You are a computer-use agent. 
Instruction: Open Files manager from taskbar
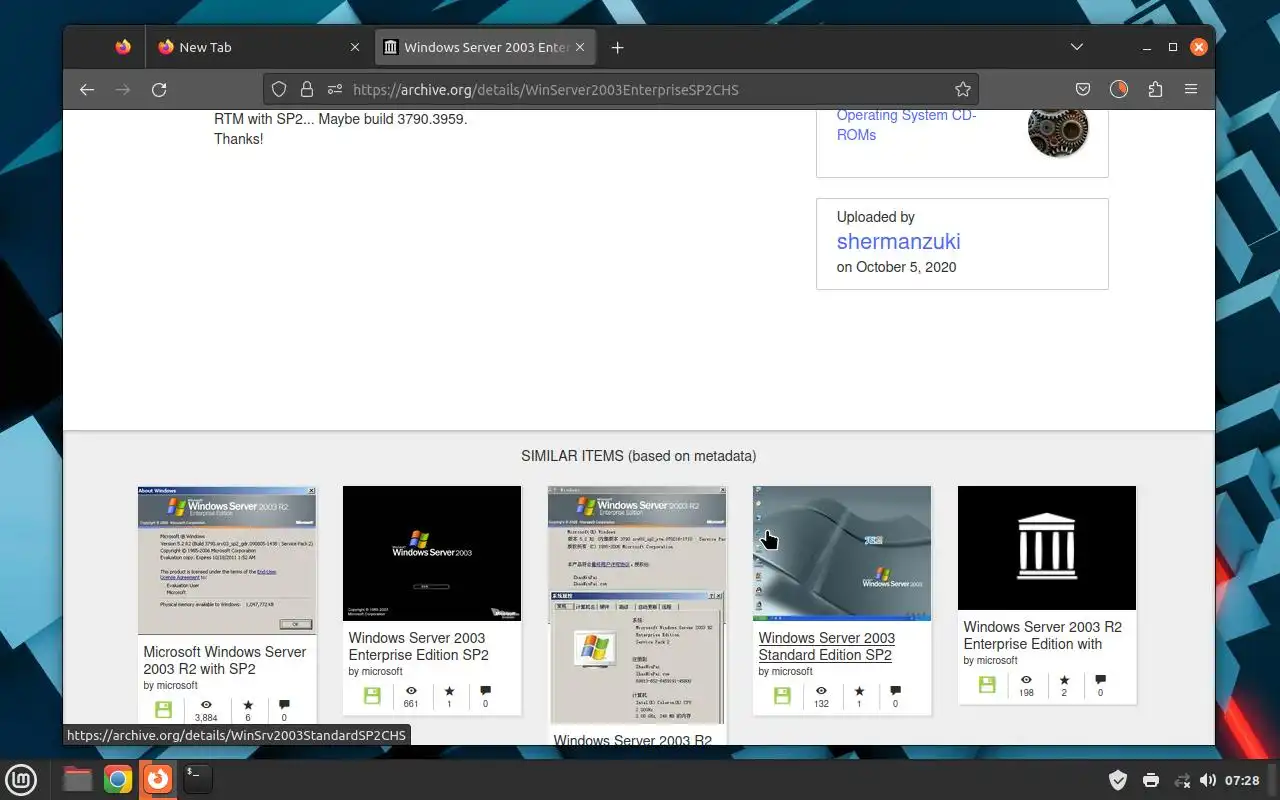coord(78,779)
